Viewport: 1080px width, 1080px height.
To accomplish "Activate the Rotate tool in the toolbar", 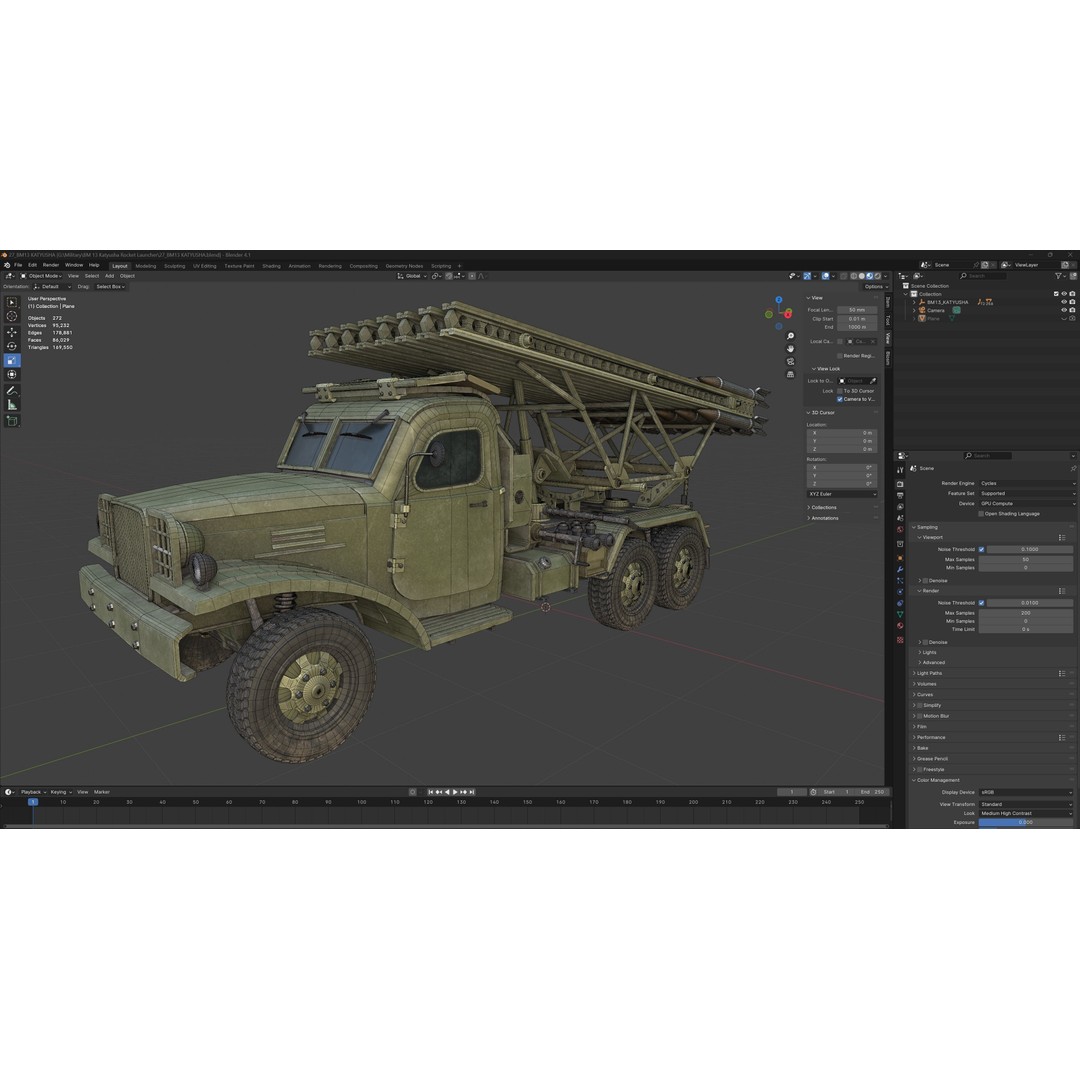I will point(11,345).
